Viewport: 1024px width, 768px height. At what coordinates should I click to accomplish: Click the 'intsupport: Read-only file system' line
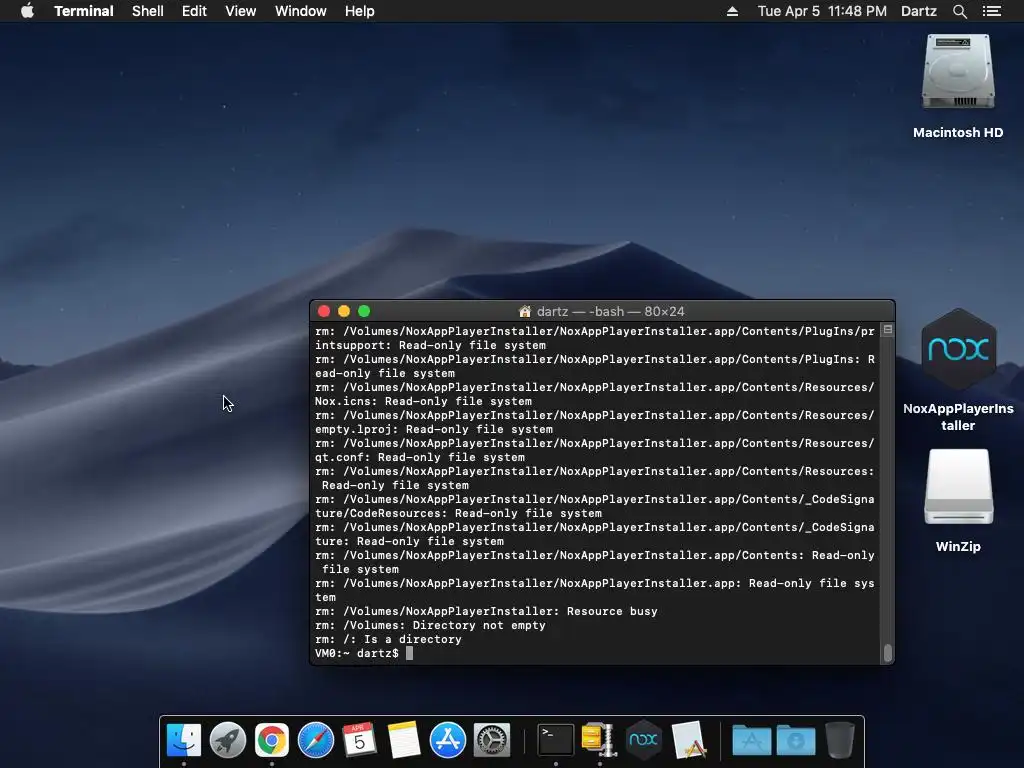430,345
